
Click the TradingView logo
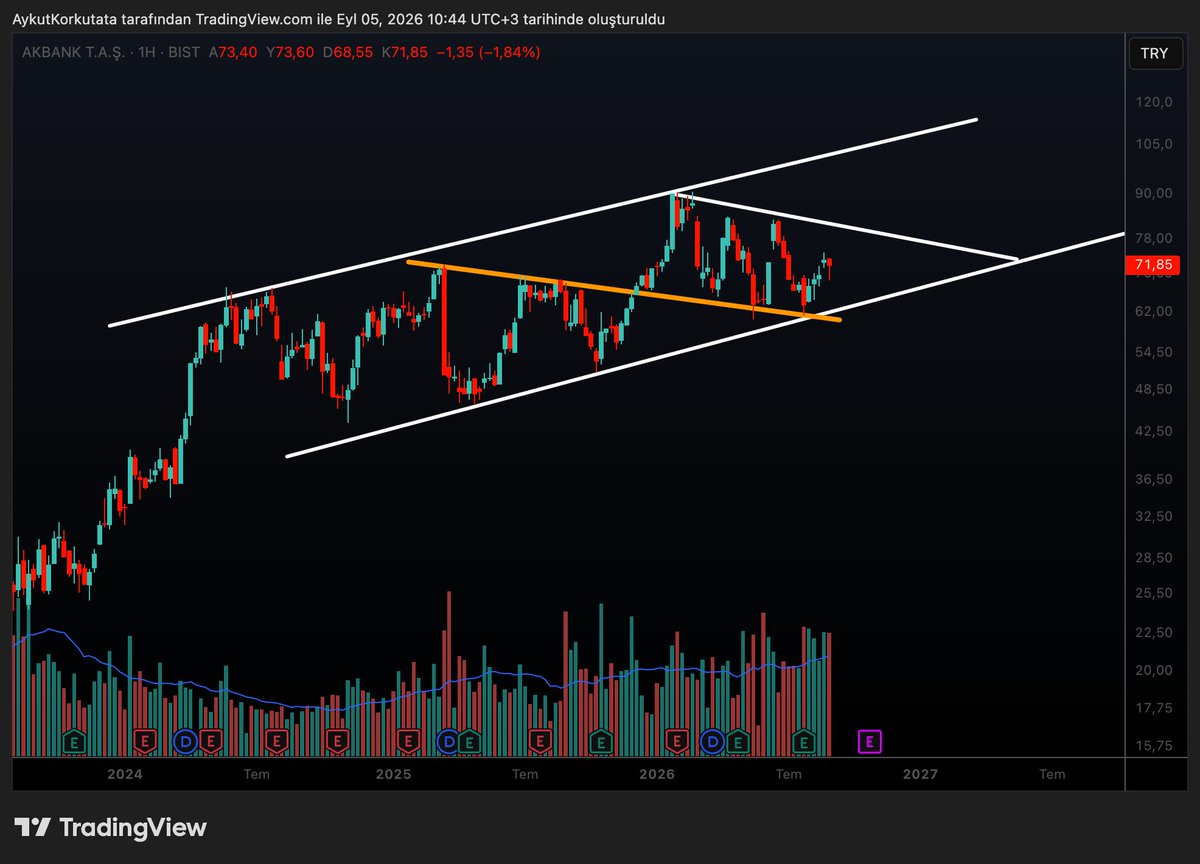[x=110, y=827]
